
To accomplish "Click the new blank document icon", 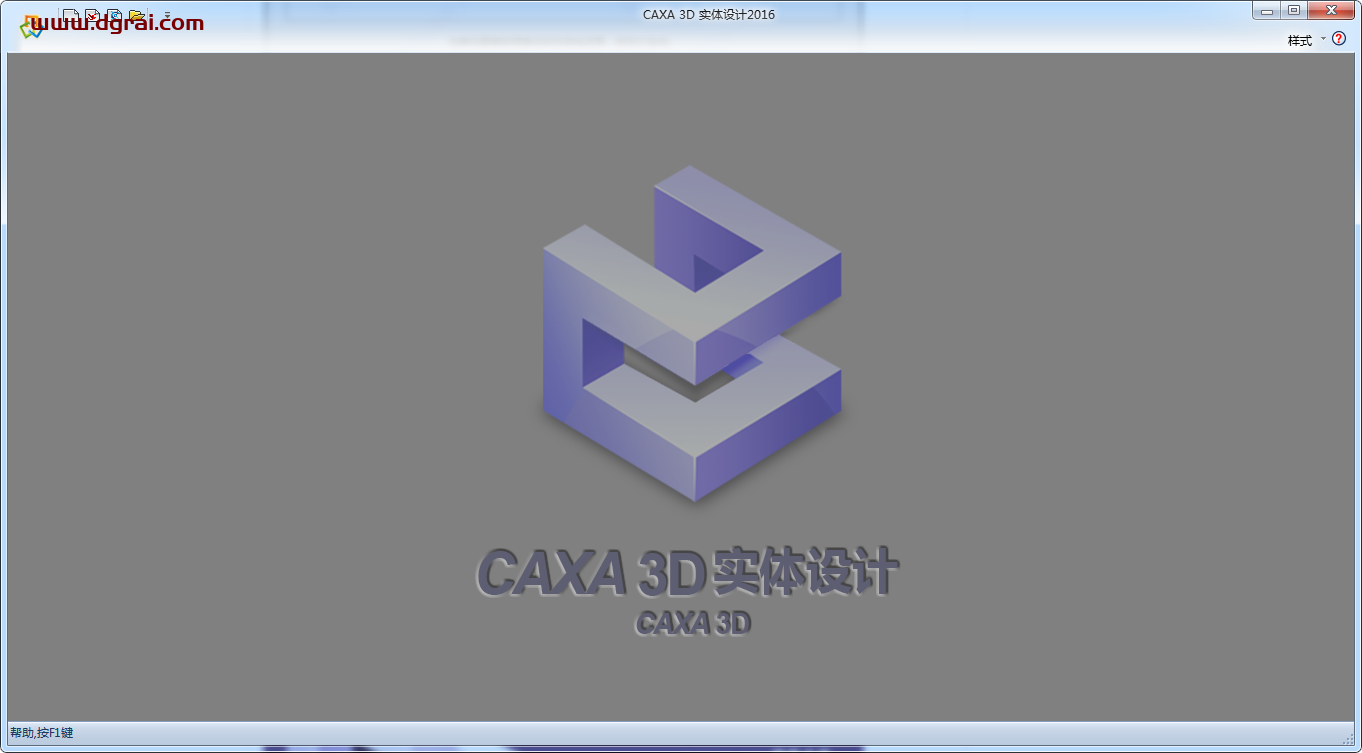I will click(71, 16).
